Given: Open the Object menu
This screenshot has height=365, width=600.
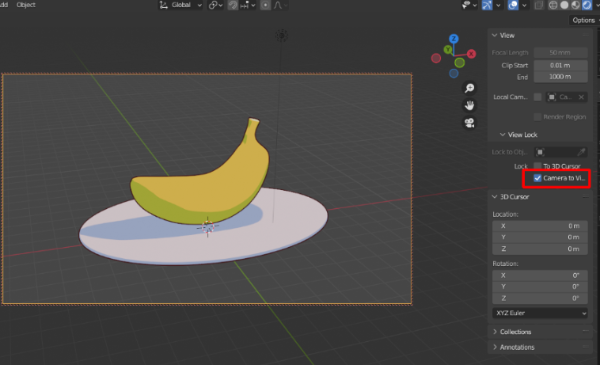Looking at the screenshot, I should [26, 5].
